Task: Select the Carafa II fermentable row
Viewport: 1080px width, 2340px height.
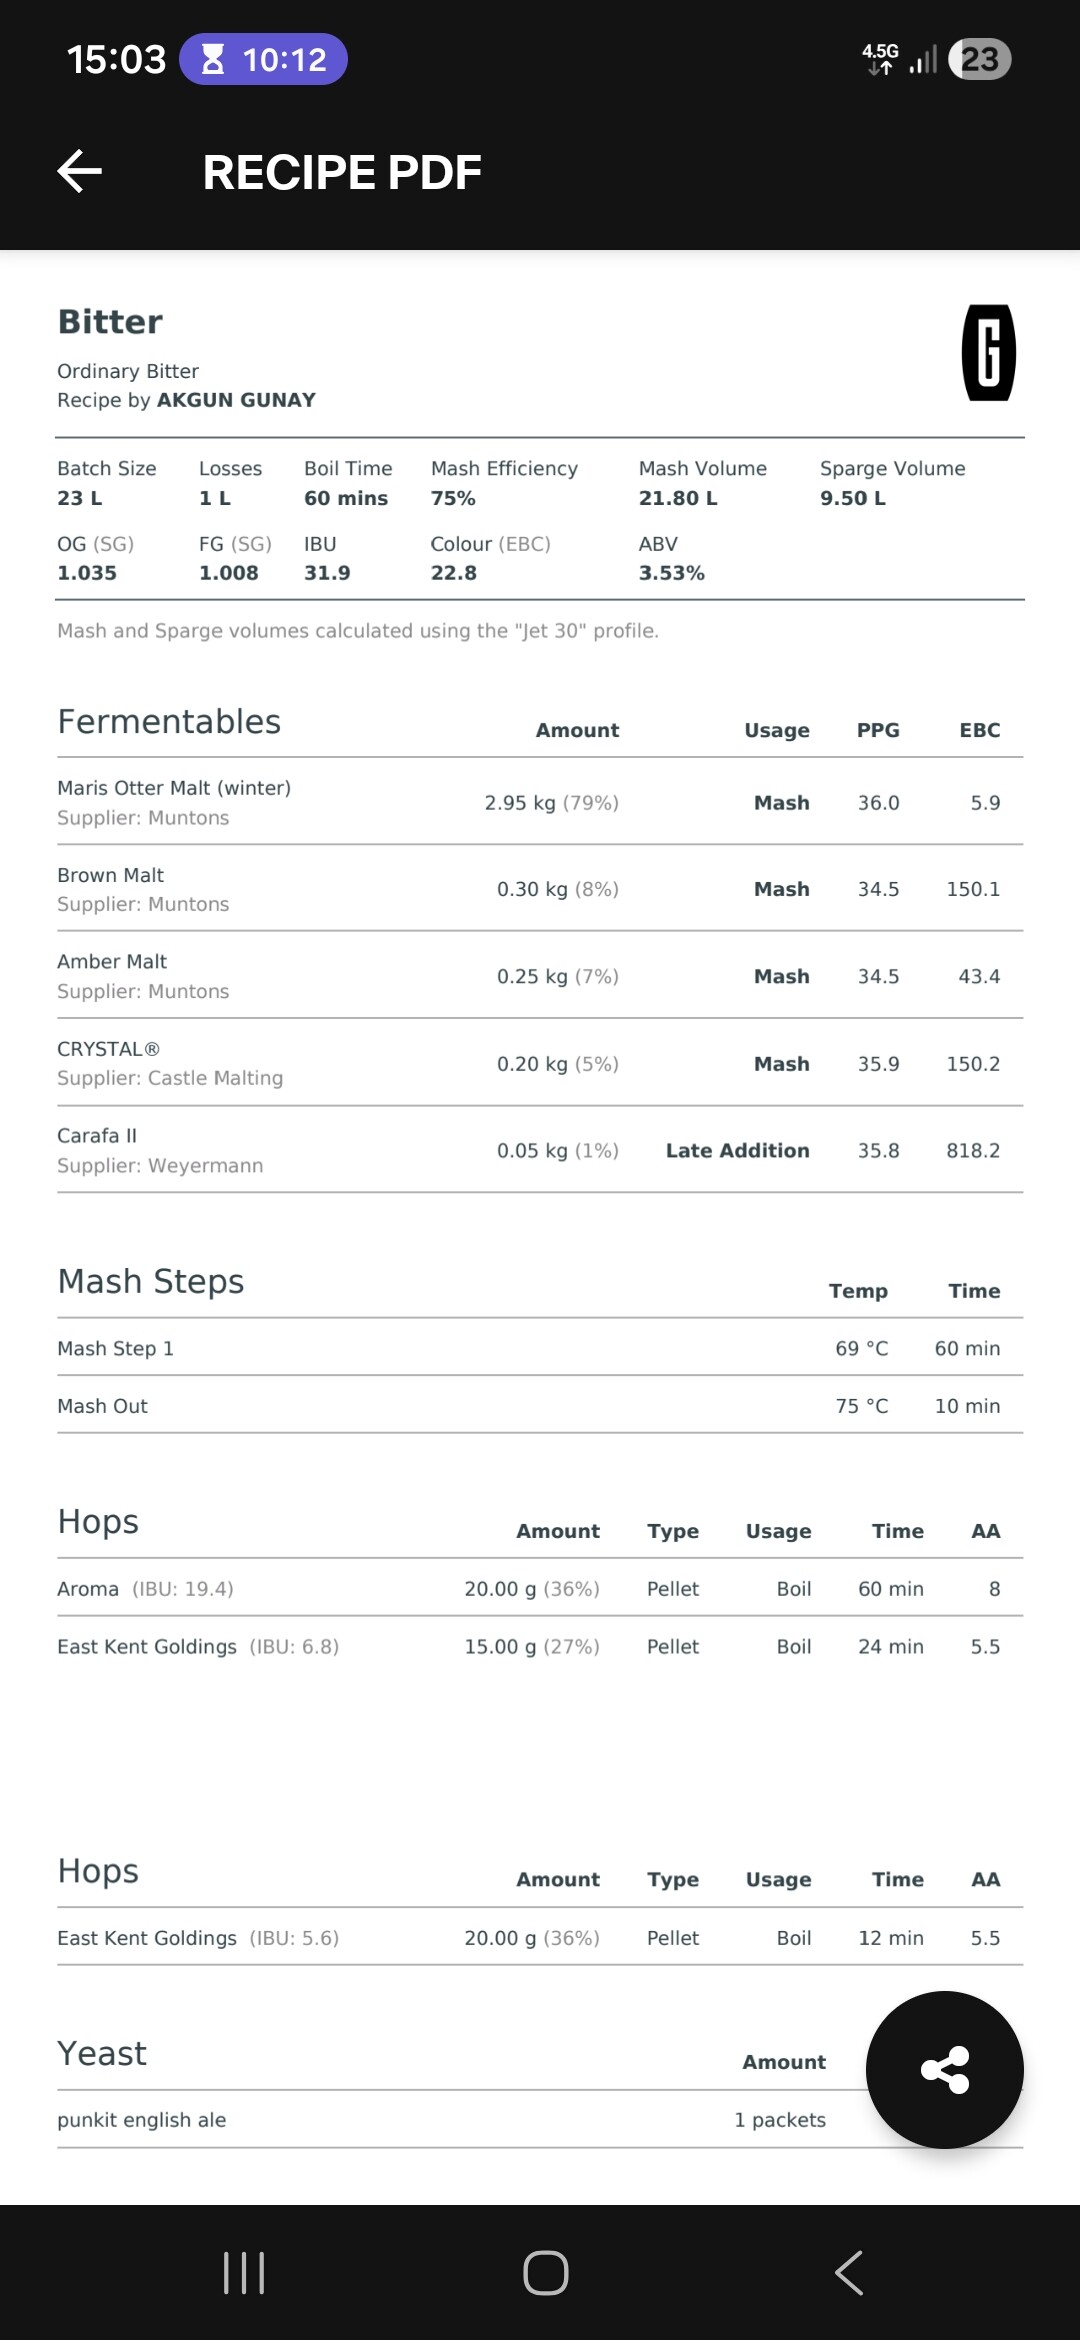Action: coord(540,1150)
